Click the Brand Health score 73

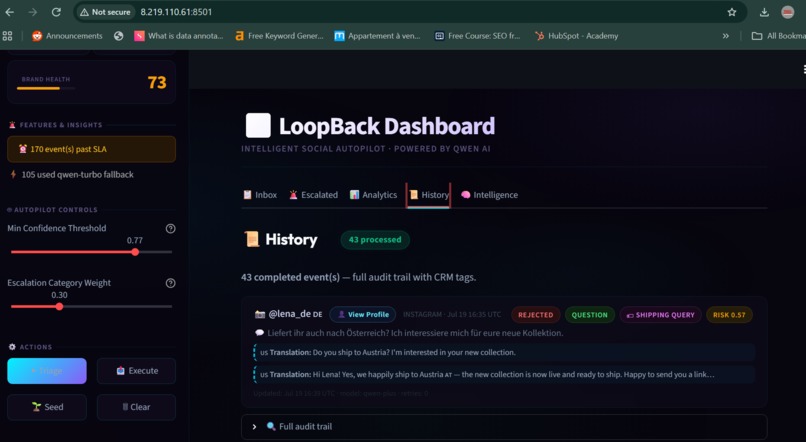tap(157, 82)
